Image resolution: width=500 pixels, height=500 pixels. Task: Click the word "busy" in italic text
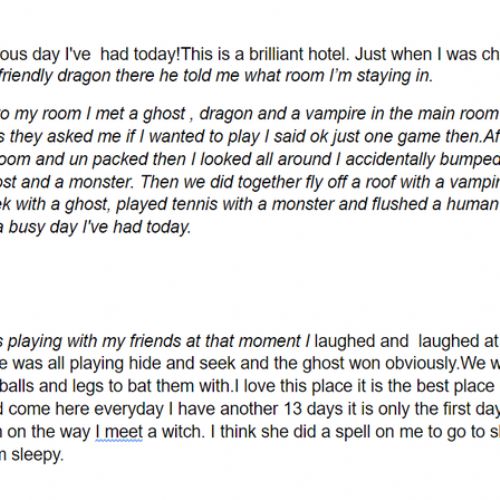click(26, 228)
